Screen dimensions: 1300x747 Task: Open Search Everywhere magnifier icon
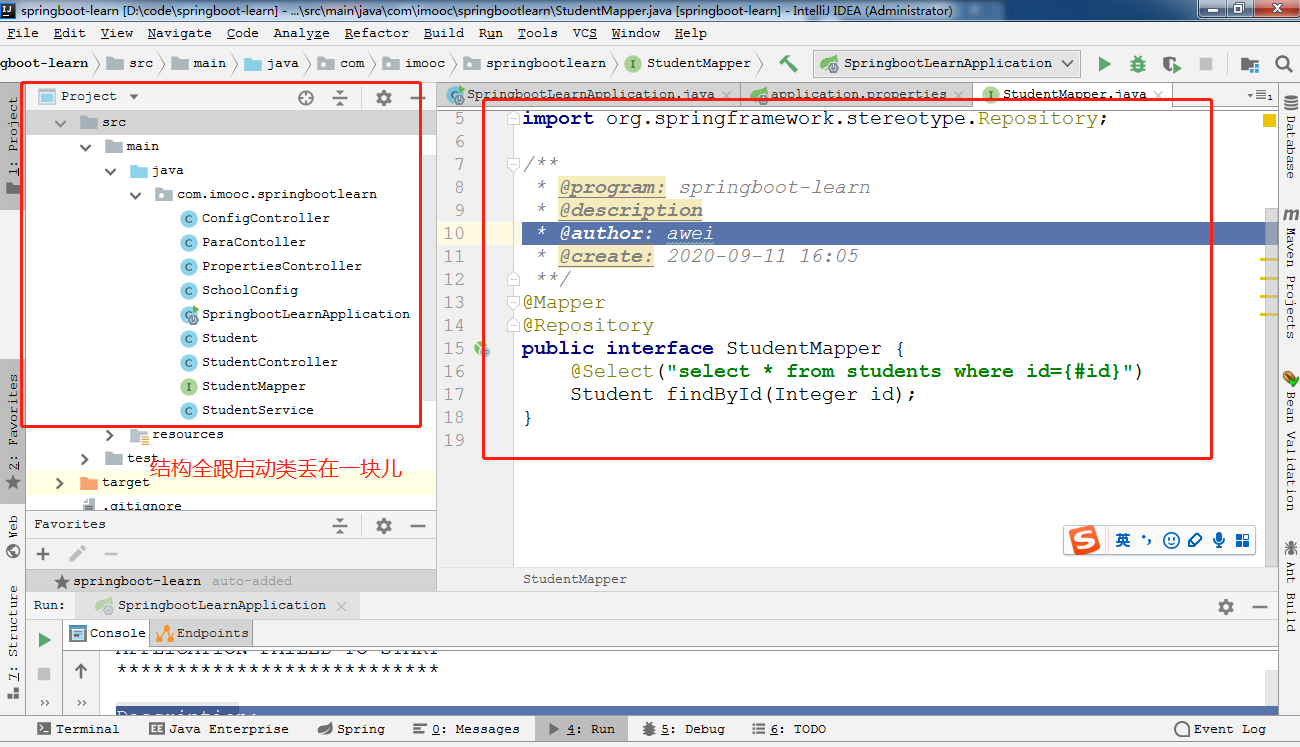point(1284,63)
